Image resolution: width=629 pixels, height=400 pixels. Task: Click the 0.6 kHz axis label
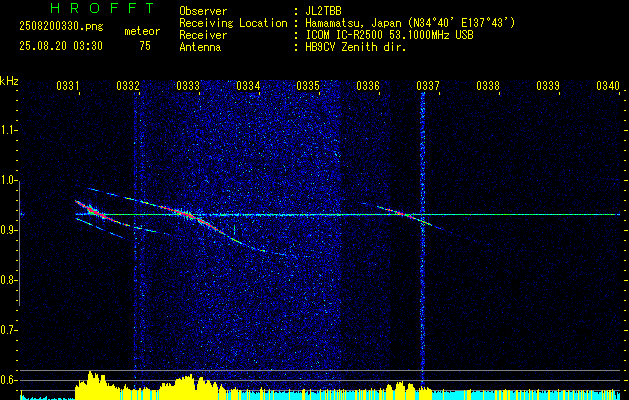8,380
